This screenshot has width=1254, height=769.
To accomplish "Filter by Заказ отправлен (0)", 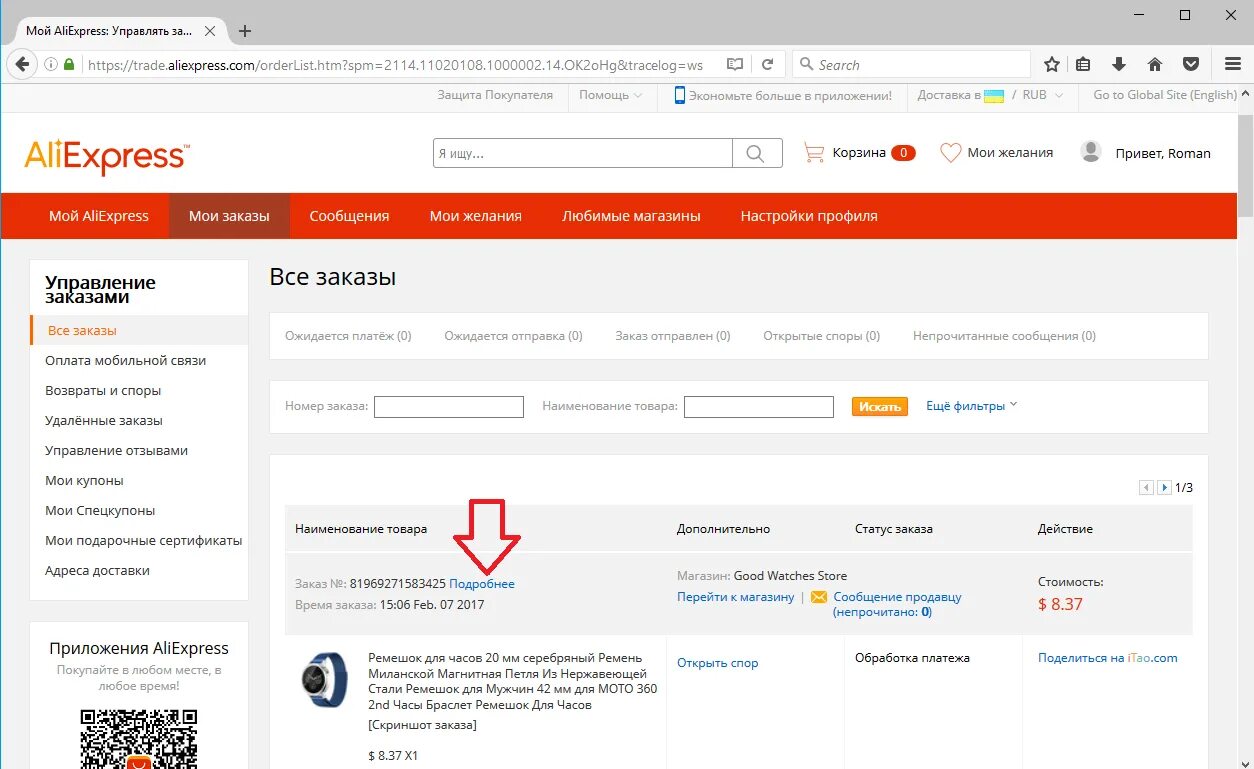I will coord(673,336).
